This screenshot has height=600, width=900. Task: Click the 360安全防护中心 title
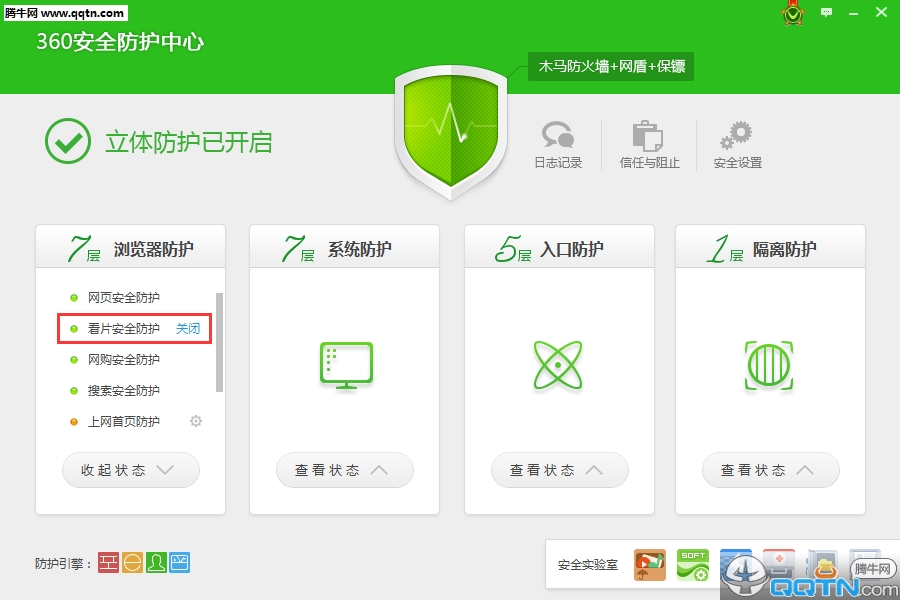[120, 41]
